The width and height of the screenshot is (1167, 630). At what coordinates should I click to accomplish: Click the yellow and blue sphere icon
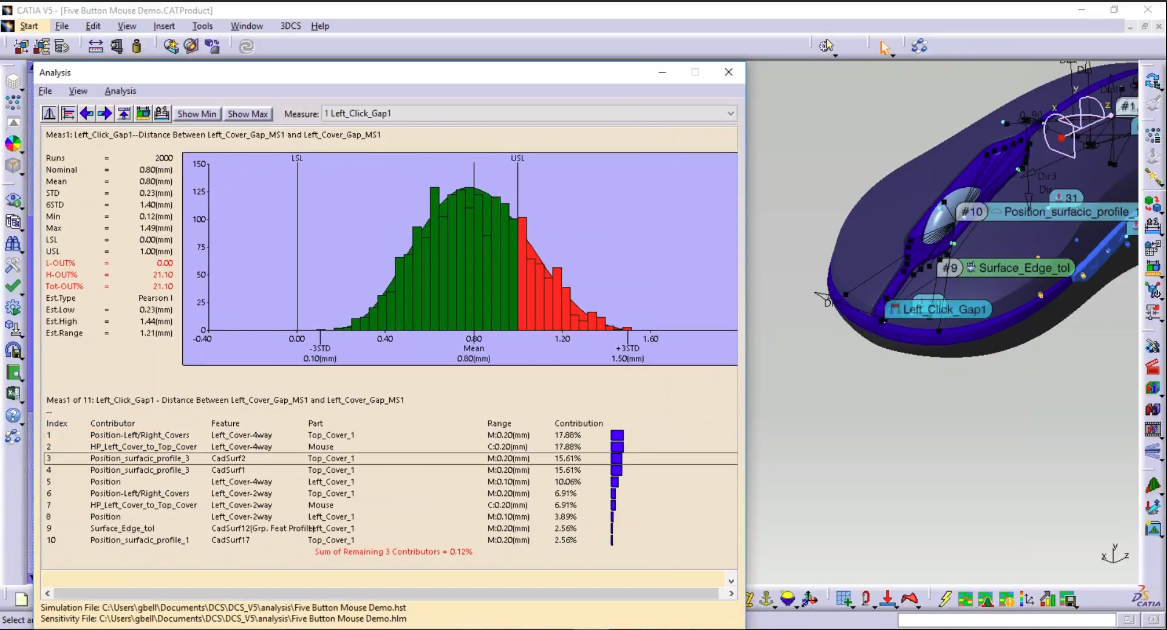coord(787,598)
